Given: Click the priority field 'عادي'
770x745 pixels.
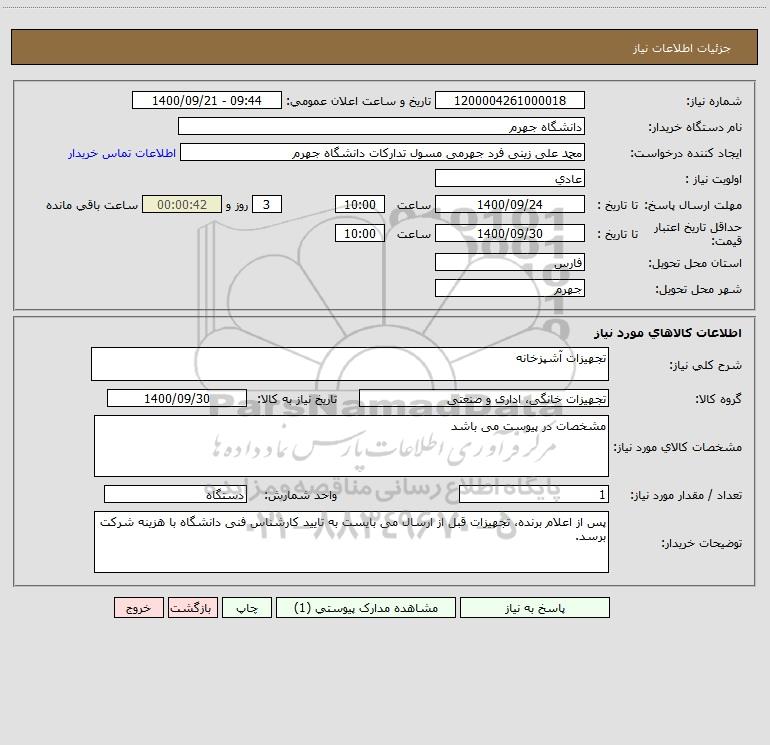Looking at the screenshot, I should (x=510, y=178).
